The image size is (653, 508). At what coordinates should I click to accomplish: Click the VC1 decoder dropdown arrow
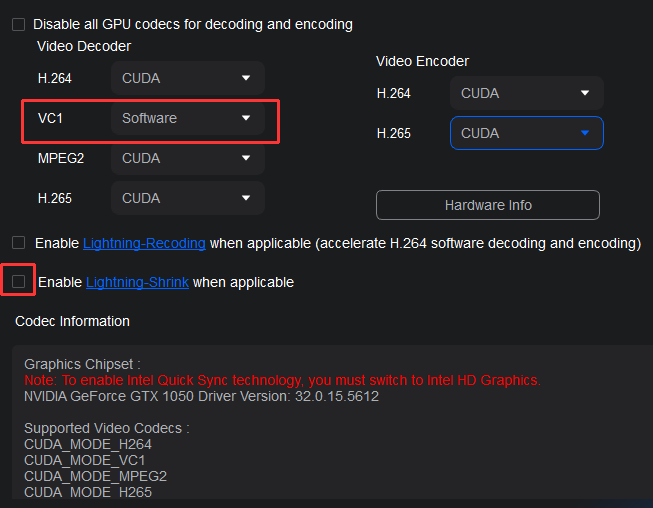coord(246,118)
